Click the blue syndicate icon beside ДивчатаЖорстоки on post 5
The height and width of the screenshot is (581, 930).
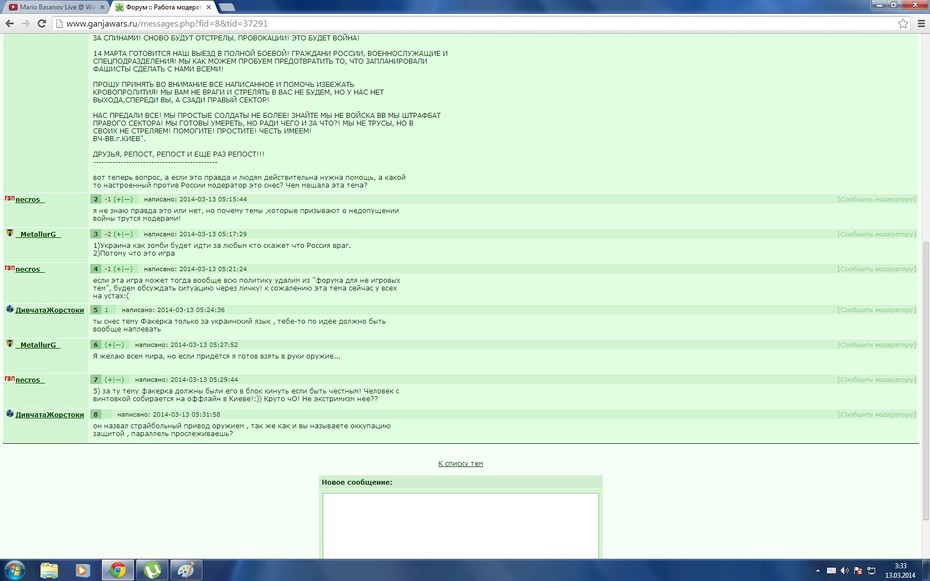coord(9,309)
